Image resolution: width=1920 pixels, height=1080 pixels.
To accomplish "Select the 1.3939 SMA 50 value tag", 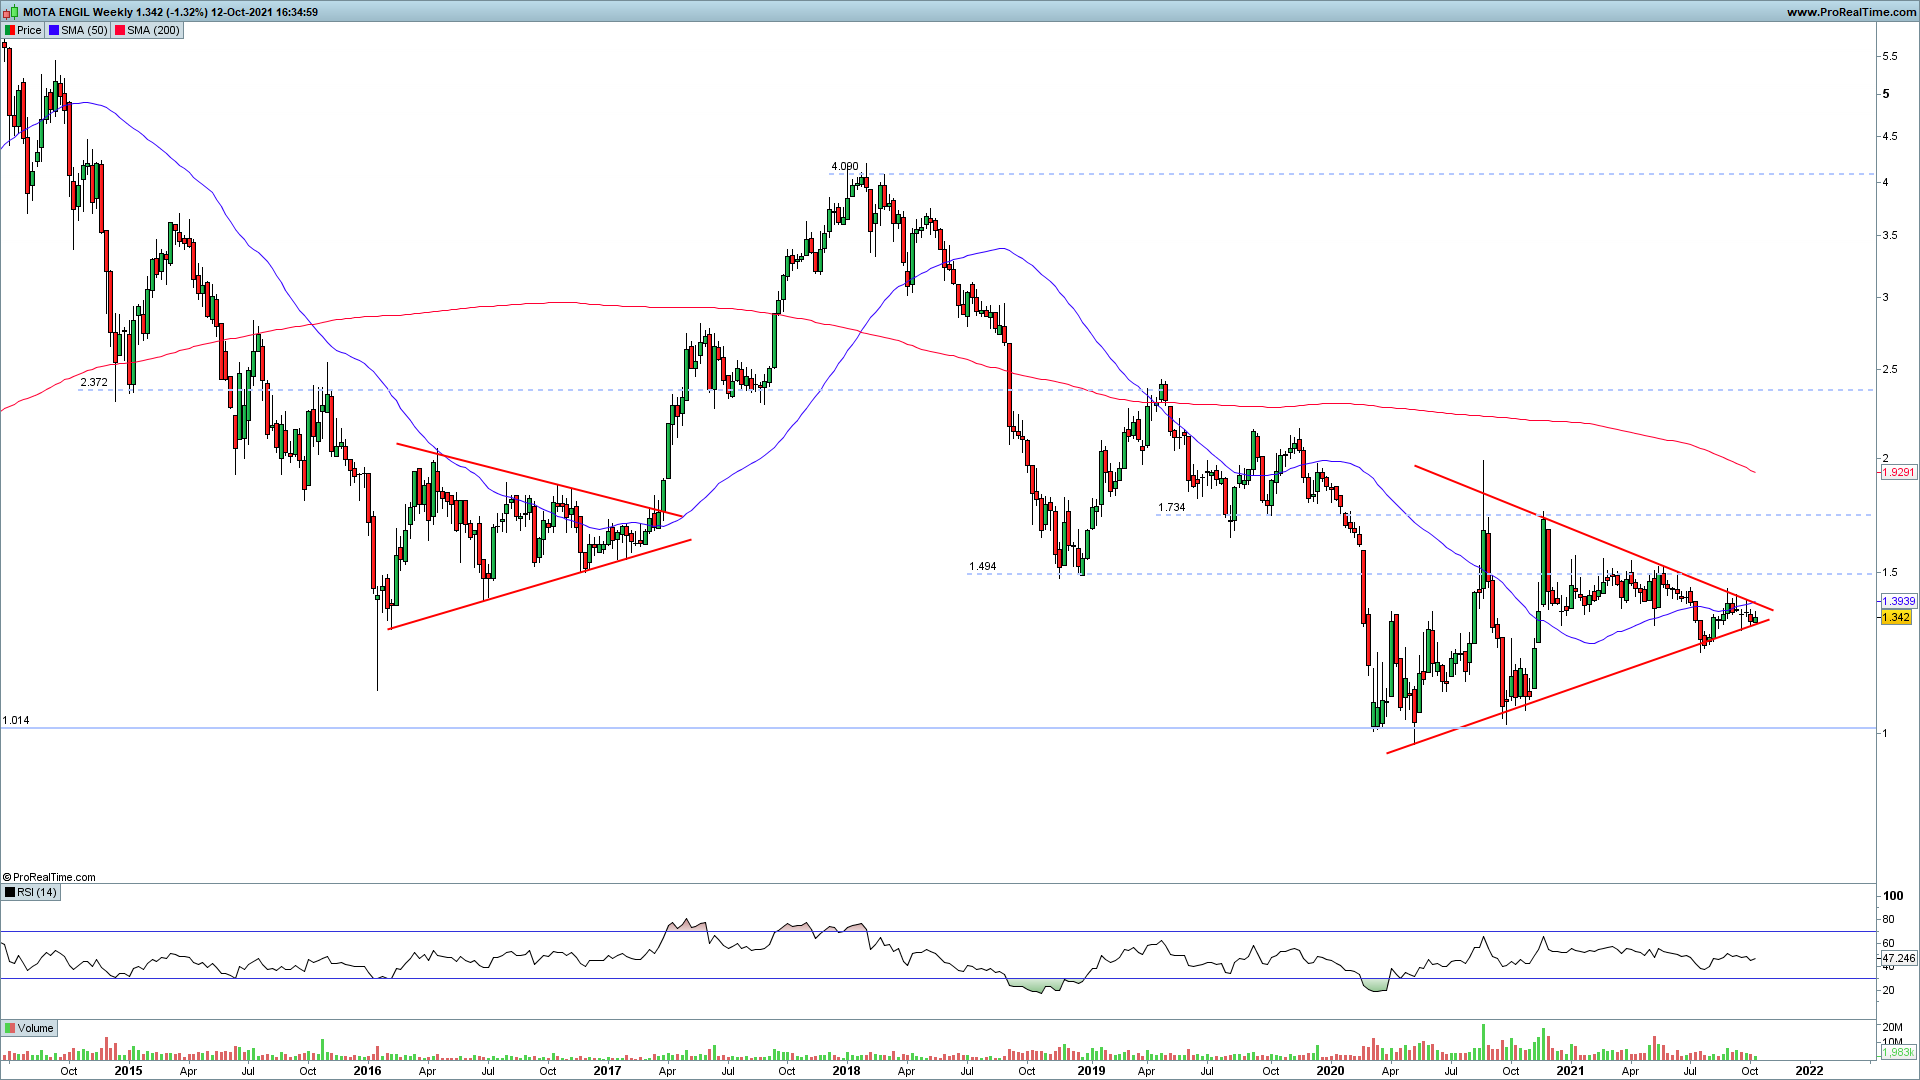I will (x=1898, y=601).
